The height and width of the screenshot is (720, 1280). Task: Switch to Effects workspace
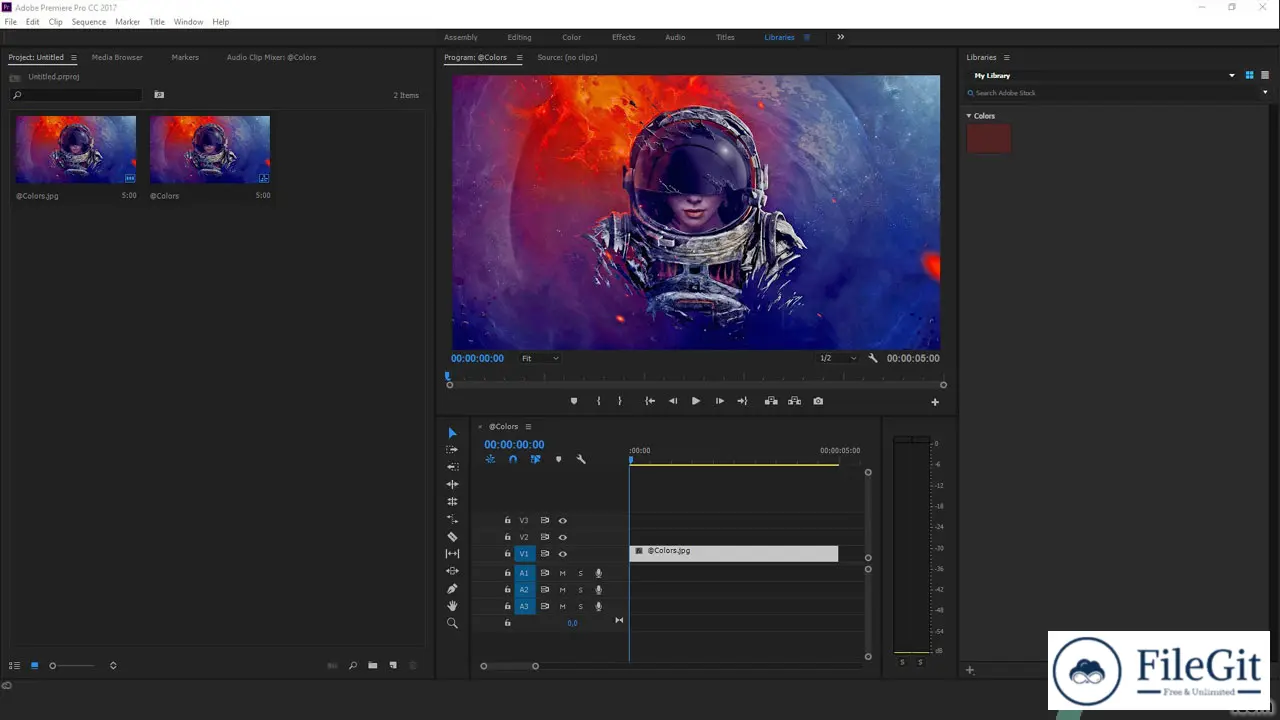pyautogui.click(x=623, y=37)
